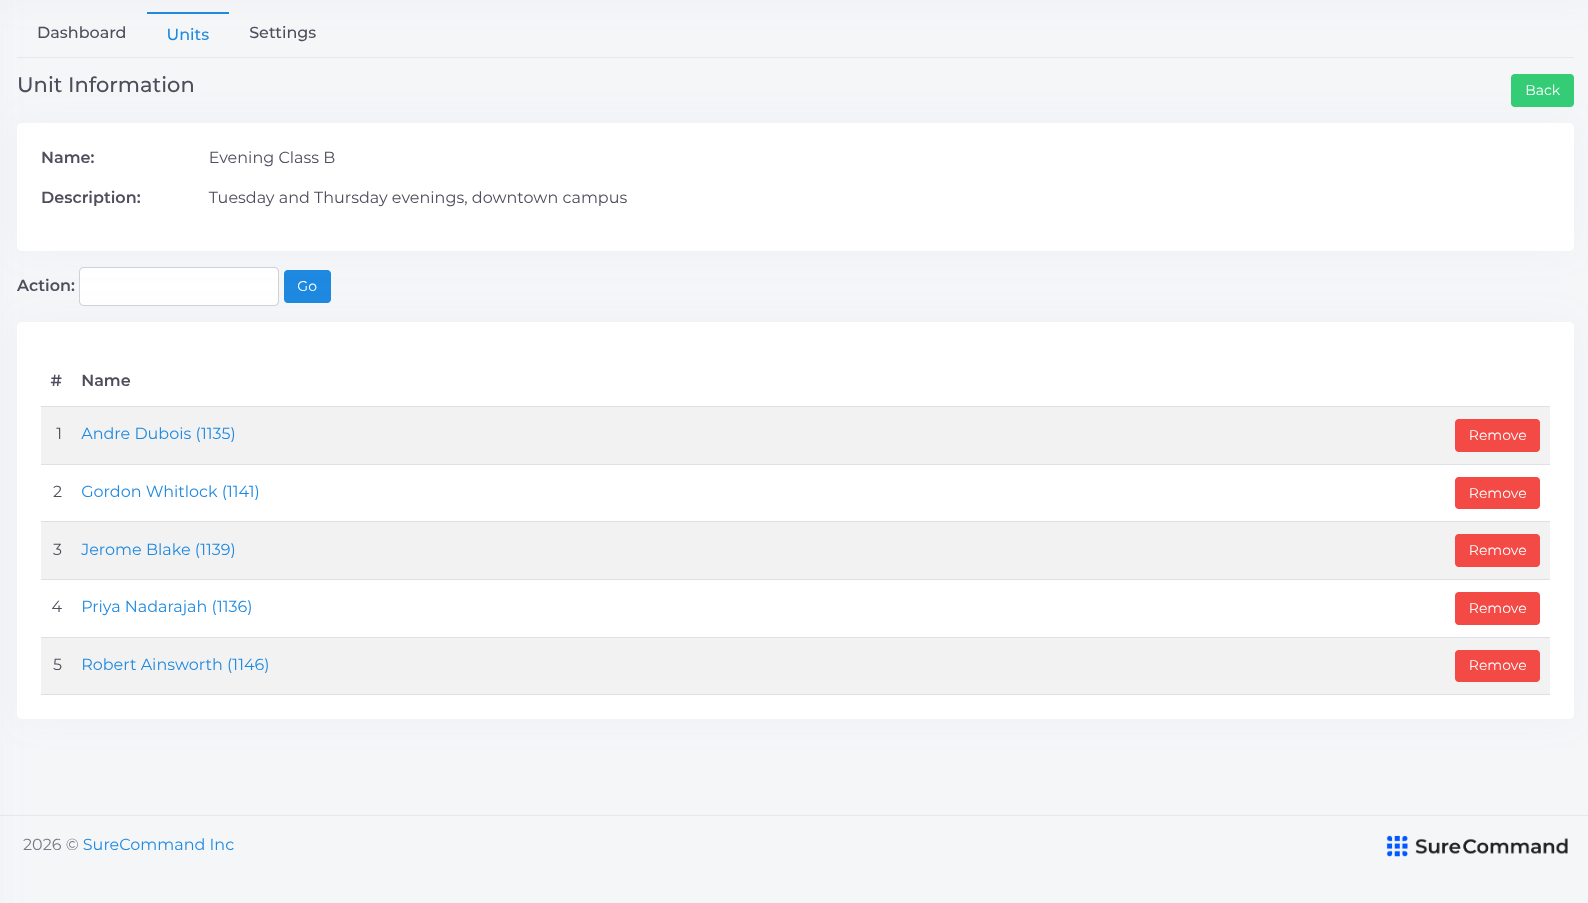Open Priya Nadarajah (1136) link

point(166,607)
